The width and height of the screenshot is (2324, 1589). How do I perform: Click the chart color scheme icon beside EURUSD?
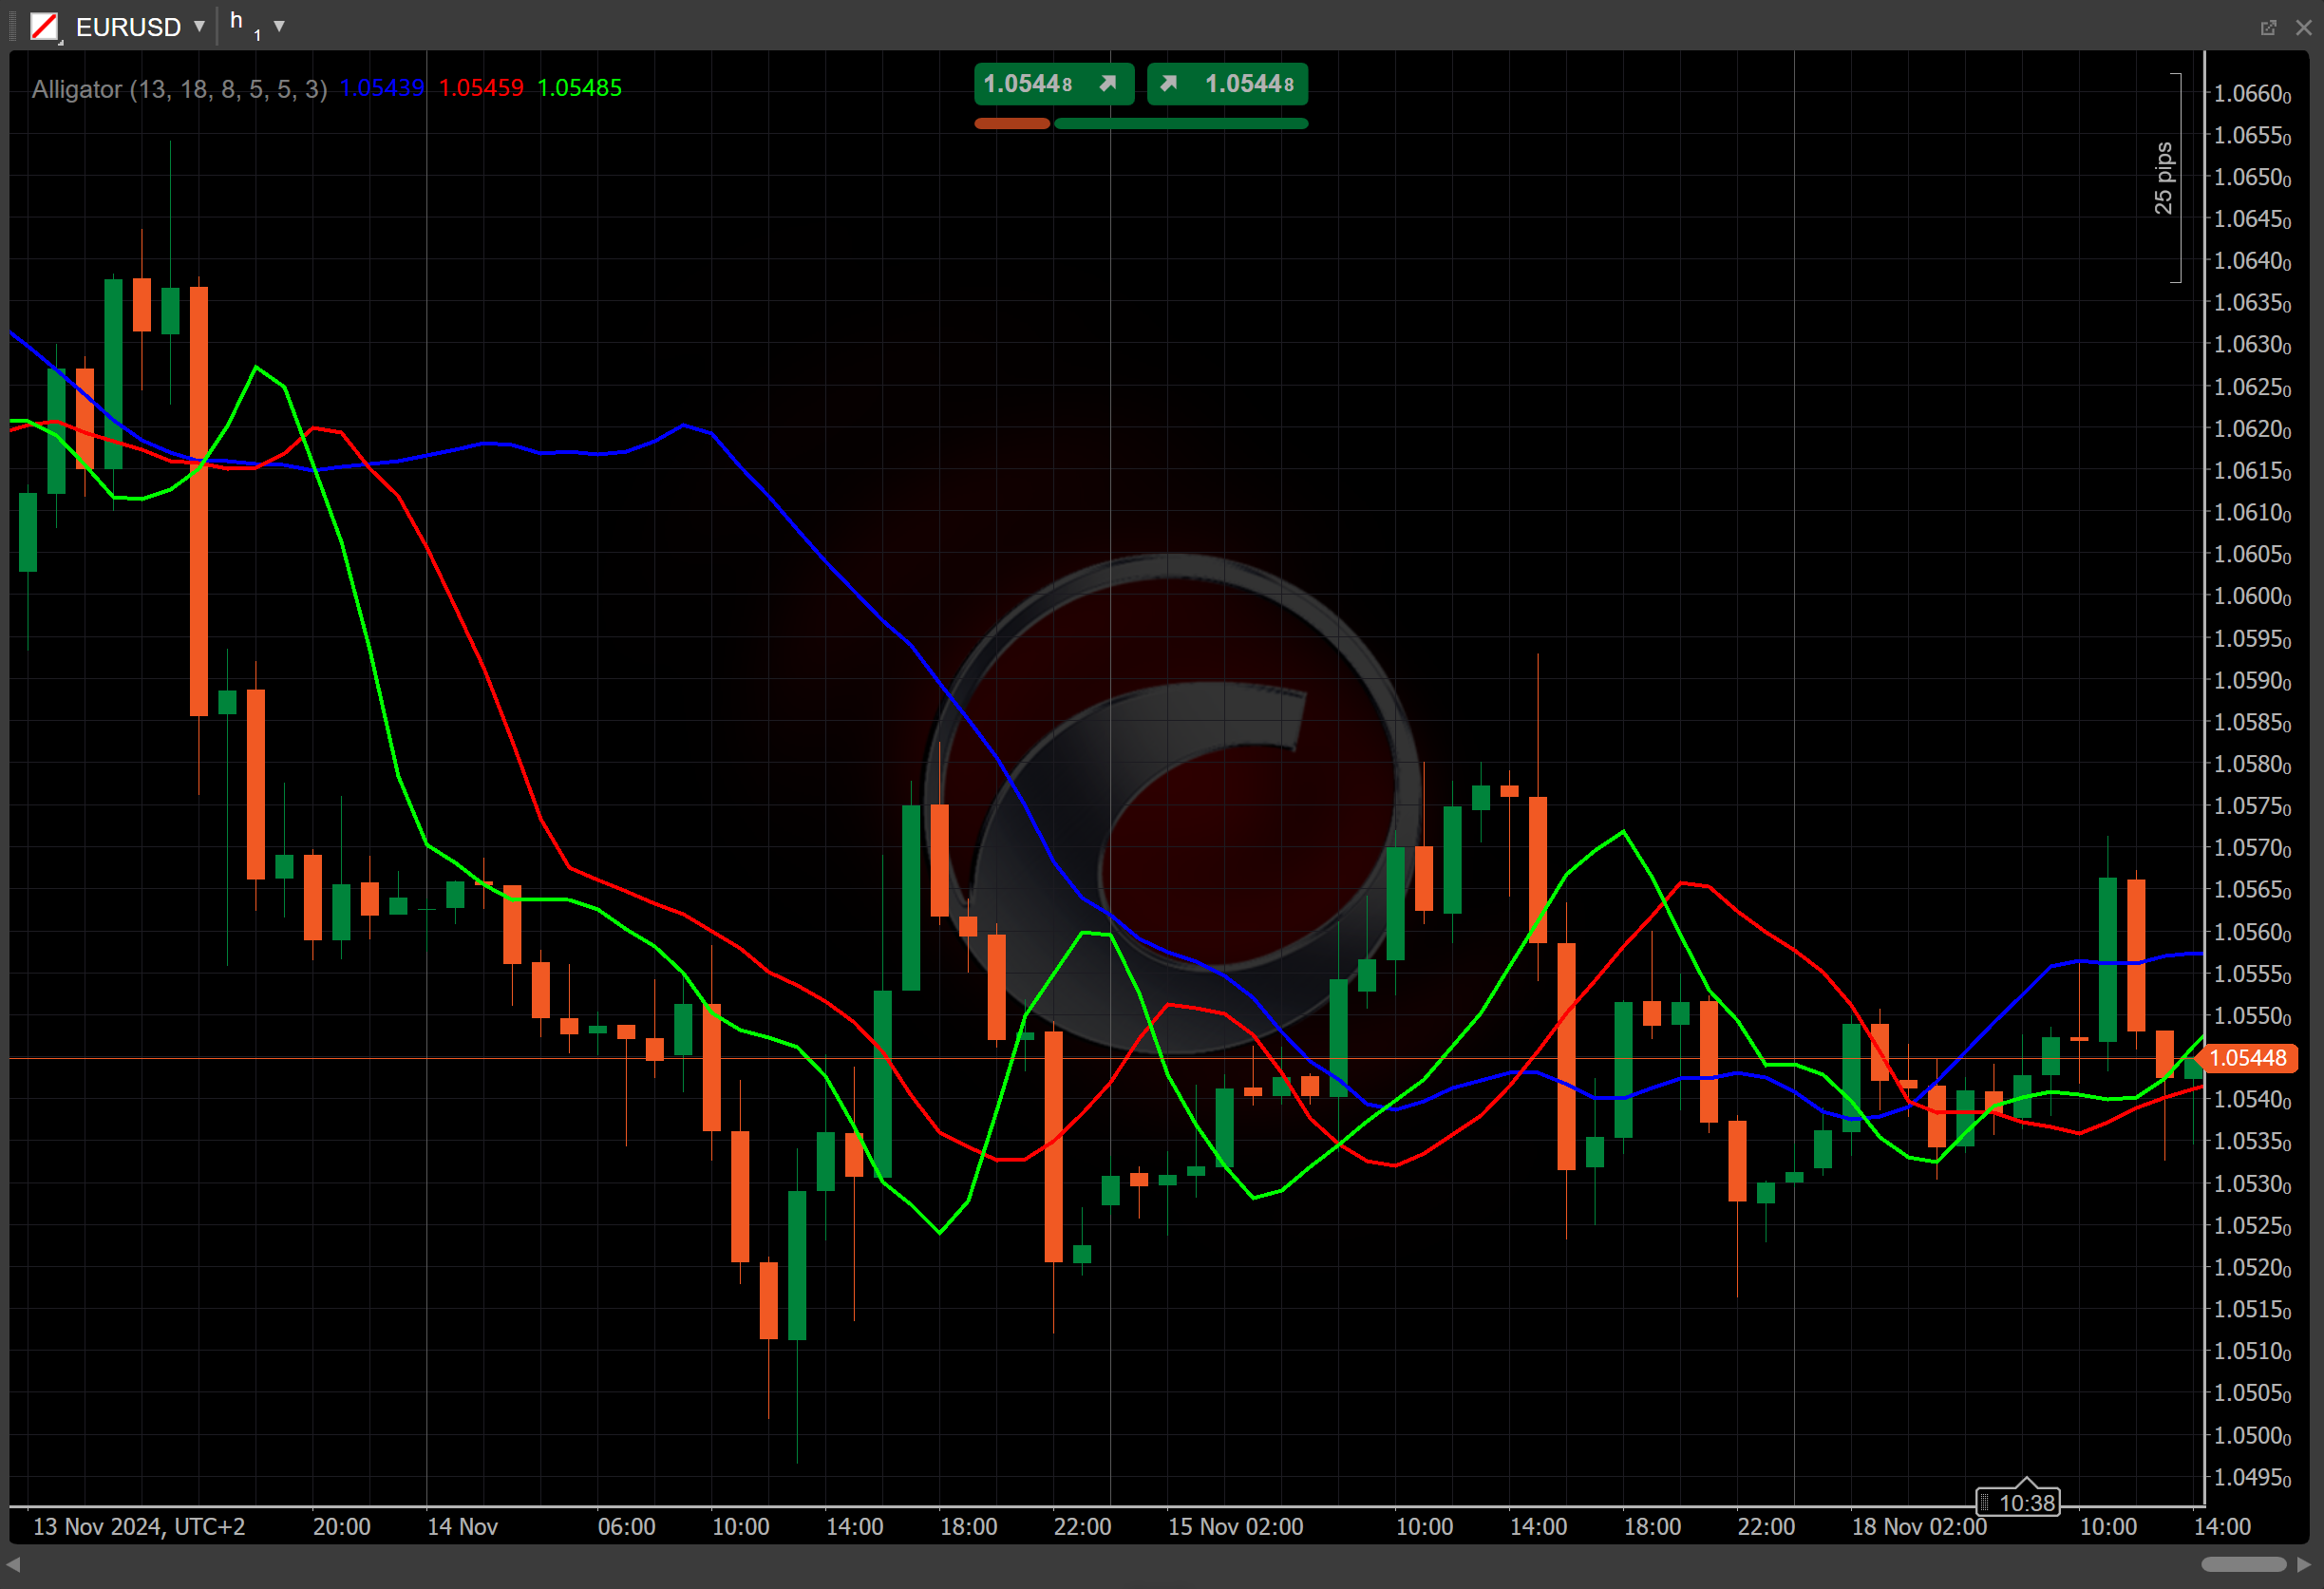[x=45, y=26]
